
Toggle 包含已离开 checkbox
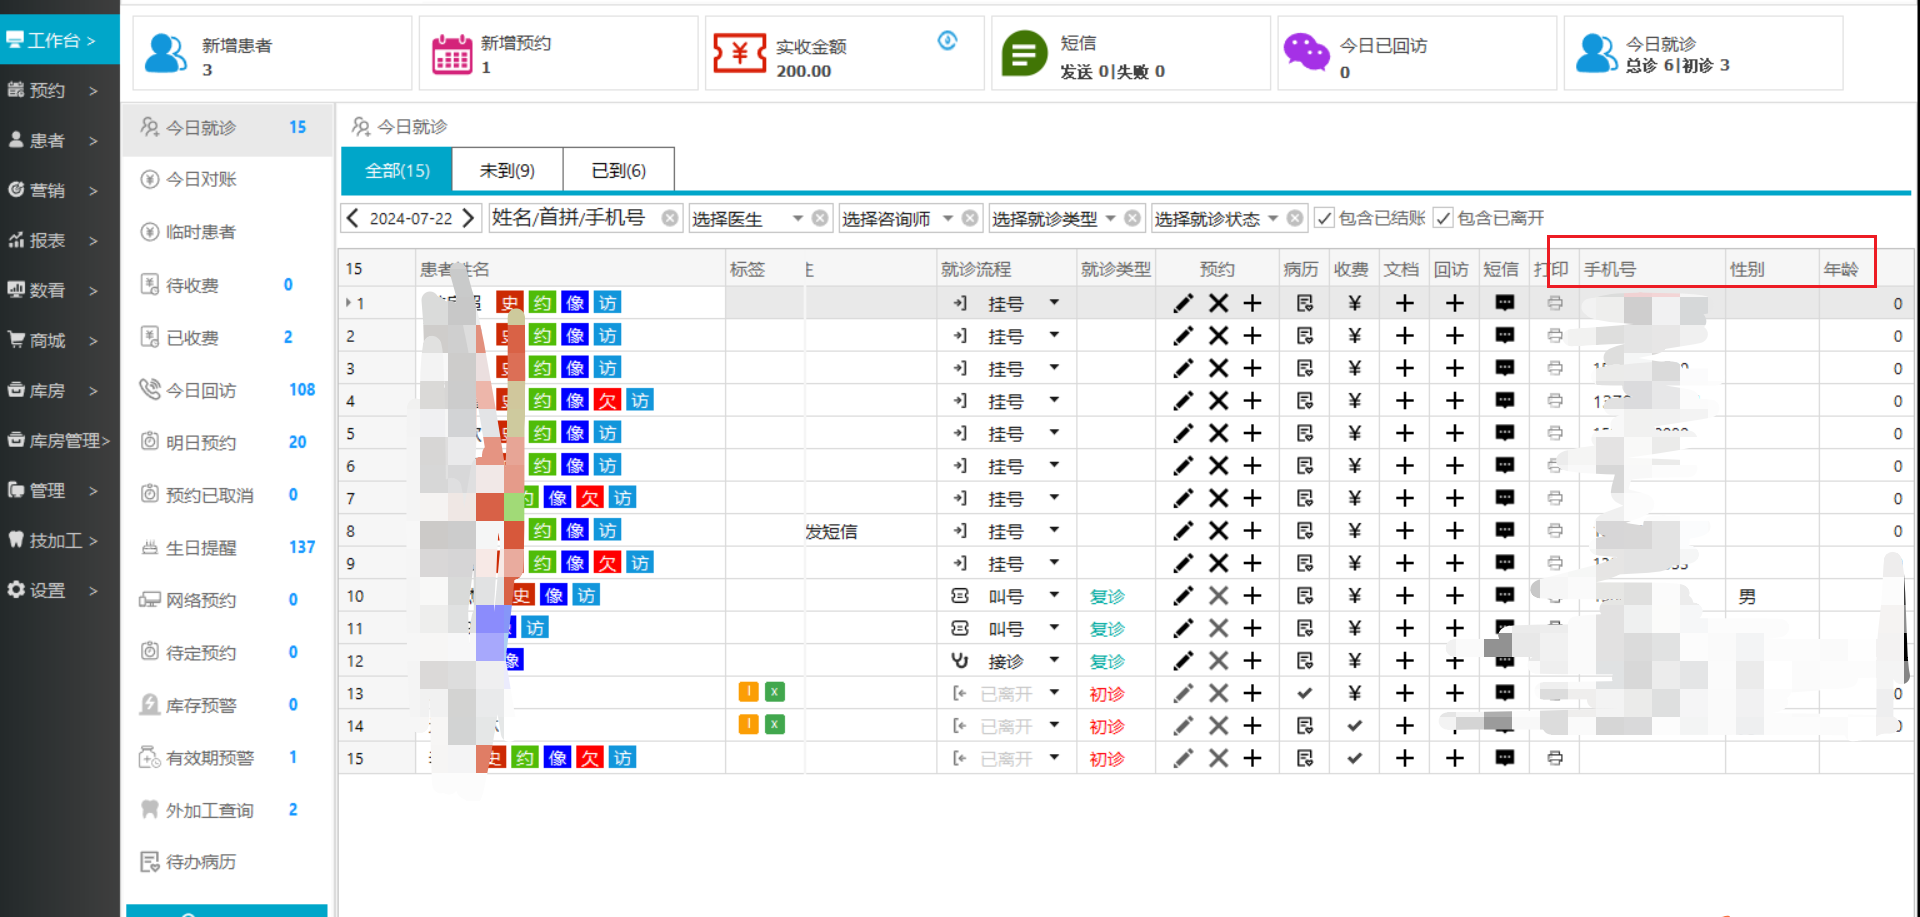click(1443, 218)
